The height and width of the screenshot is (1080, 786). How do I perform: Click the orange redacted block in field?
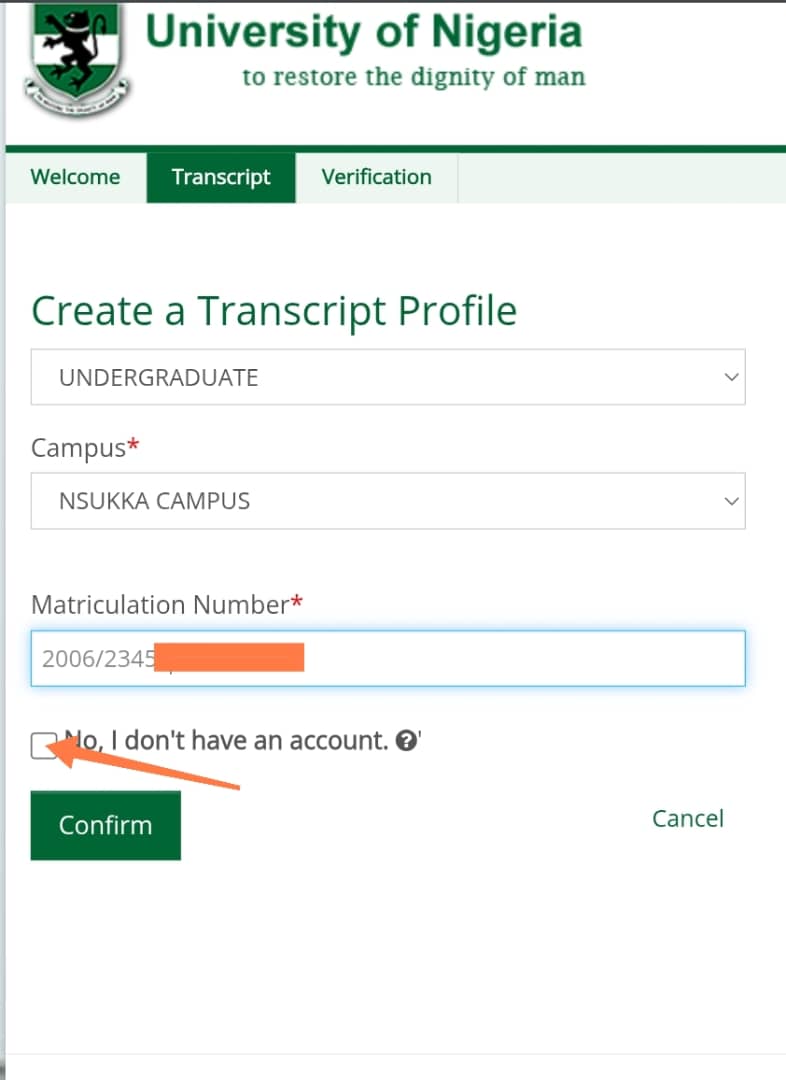pyautogui.click(x=230, y=658)
